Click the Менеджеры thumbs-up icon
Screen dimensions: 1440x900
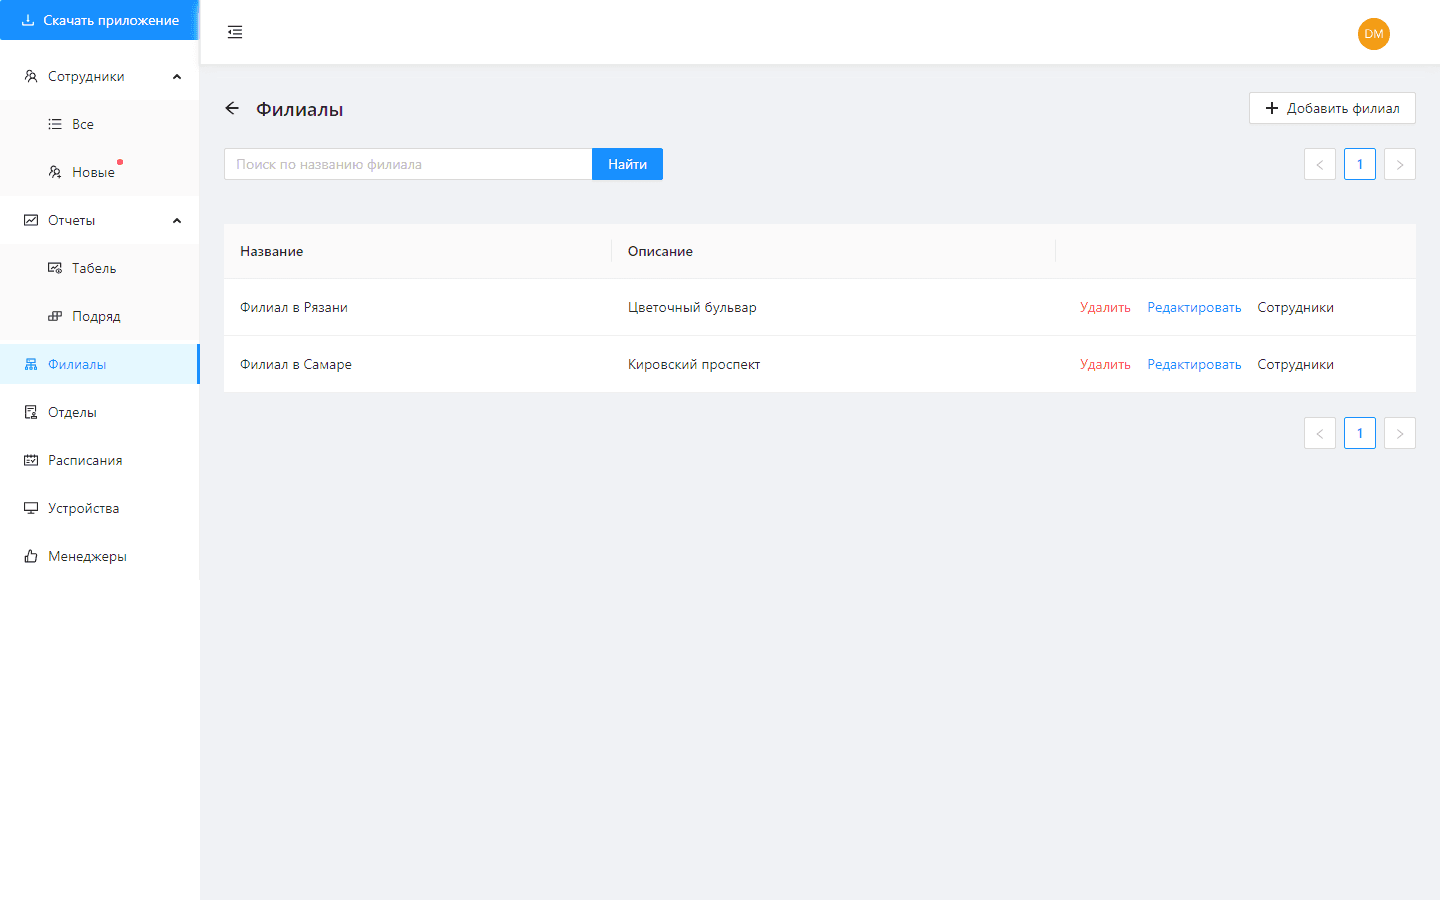[31, 556]
